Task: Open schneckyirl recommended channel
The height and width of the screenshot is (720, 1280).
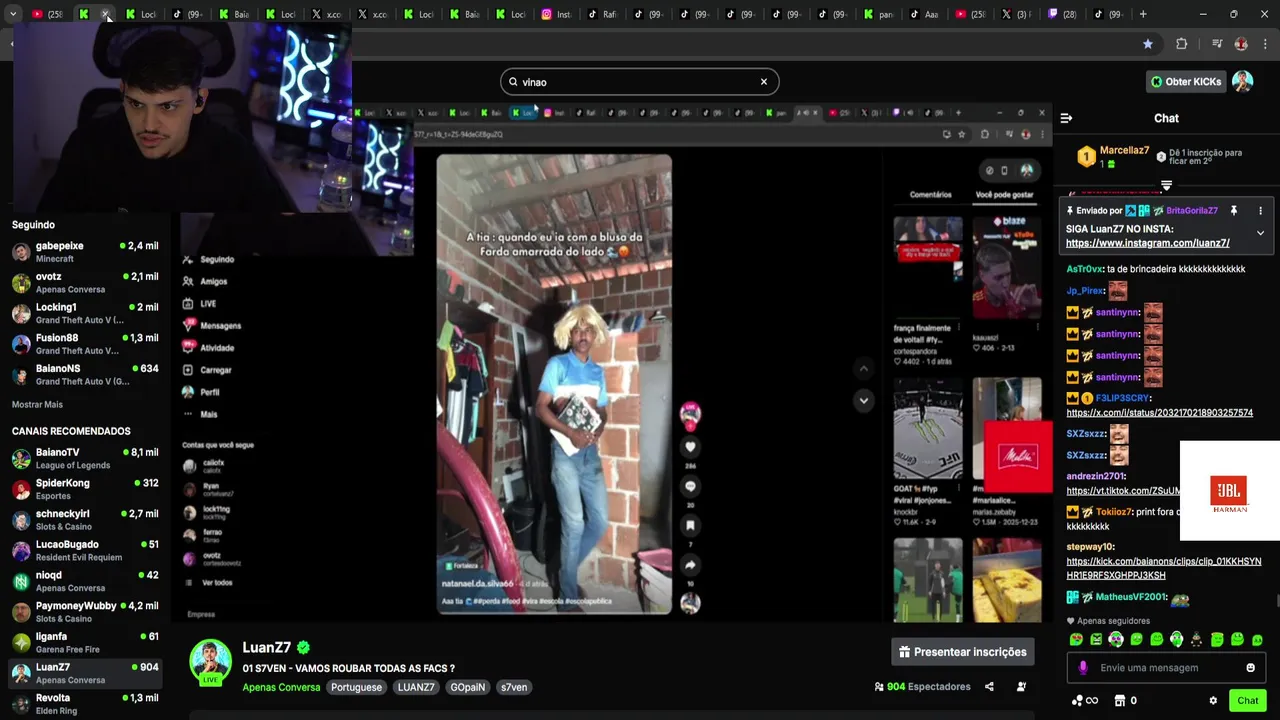Action: point(85,520)
